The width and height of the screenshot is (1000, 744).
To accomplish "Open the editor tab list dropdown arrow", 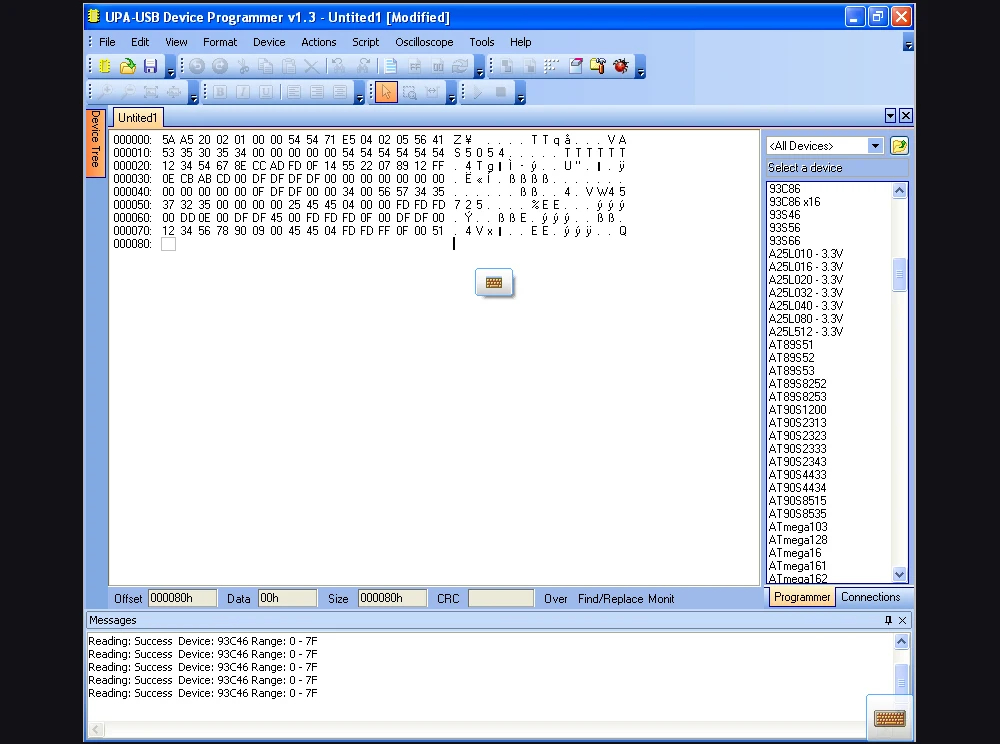I will tap(890, 116).
